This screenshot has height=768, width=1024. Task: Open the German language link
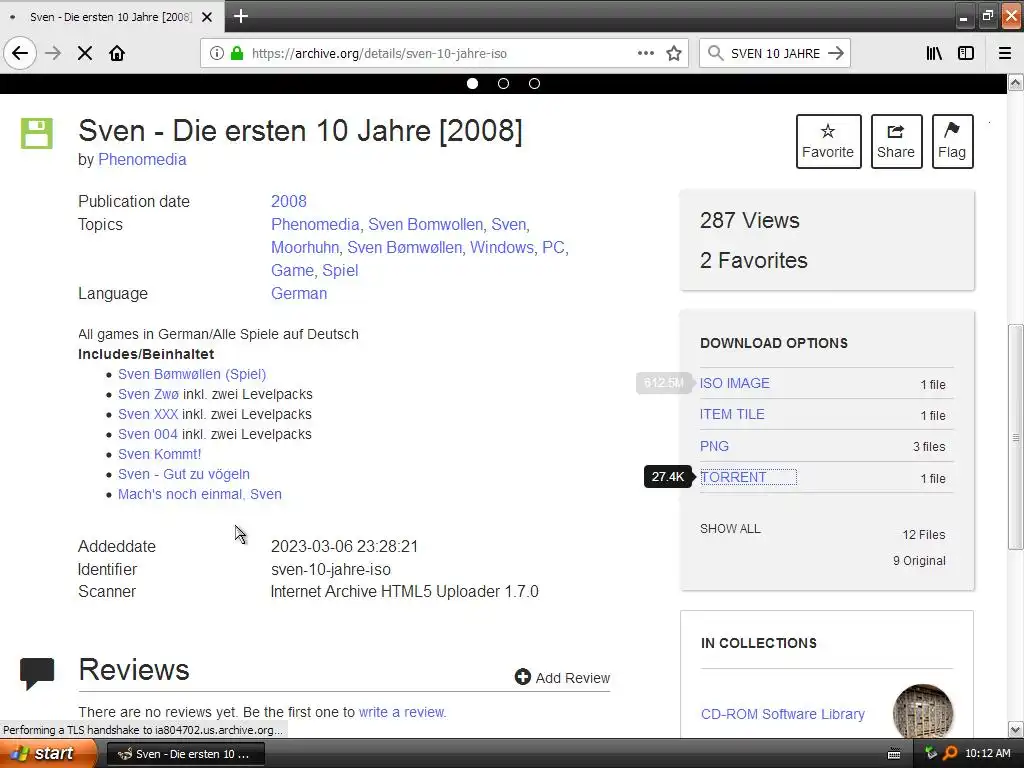click(x=299, y=293)
